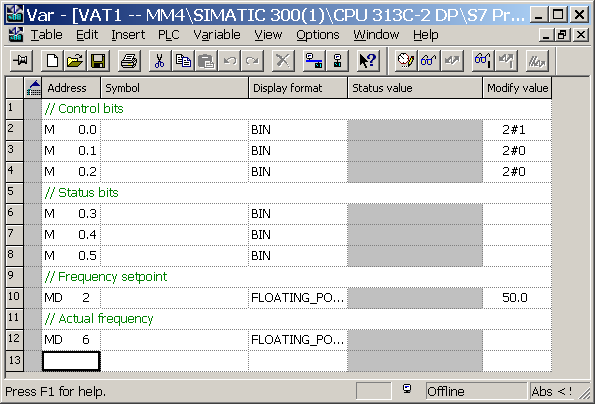Click the Modify value column header
Viewport: 595px width, 404px height.
(517, 88)
